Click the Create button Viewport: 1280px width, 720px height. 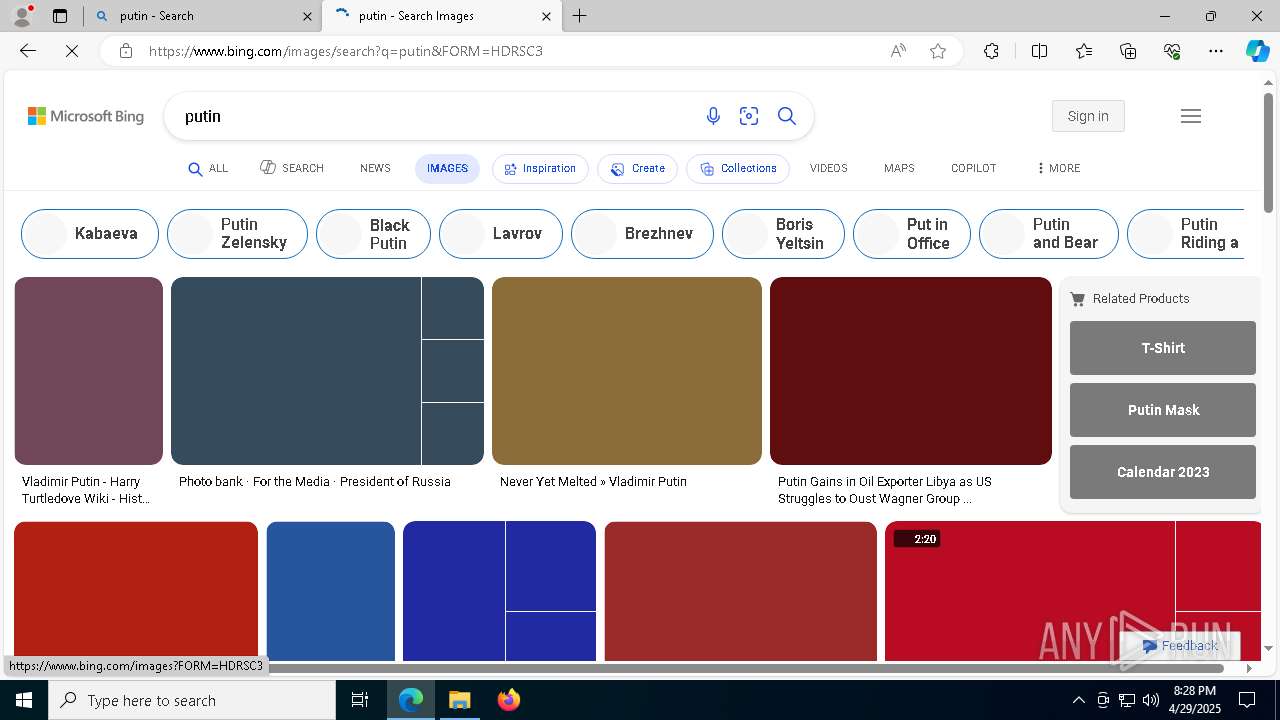(x=638, y=168)
